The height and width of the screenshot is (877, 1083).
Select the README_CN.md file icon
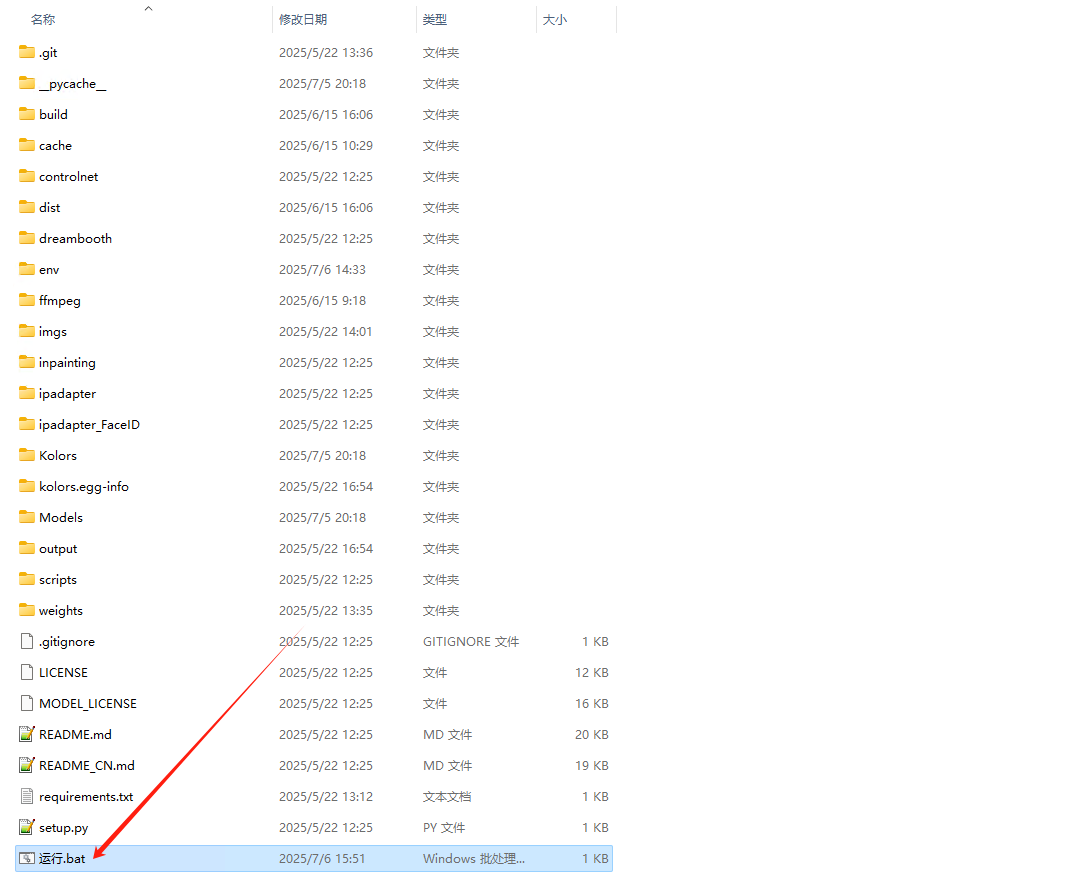pos(27,766)
